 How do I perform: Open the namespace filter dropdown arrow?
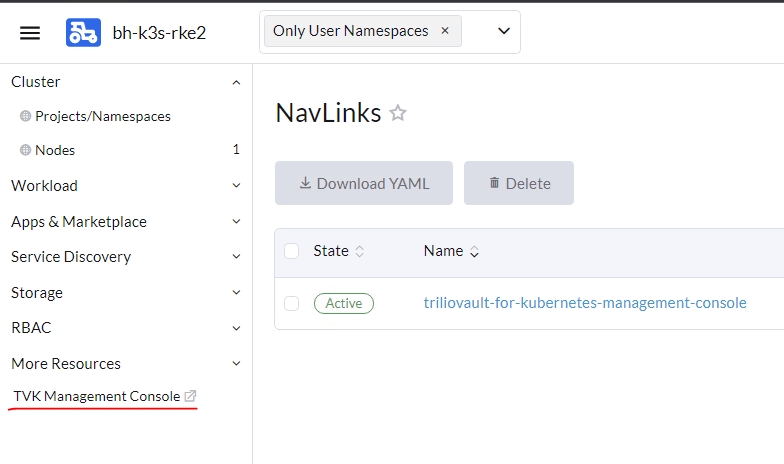click(x=504, y=32)
